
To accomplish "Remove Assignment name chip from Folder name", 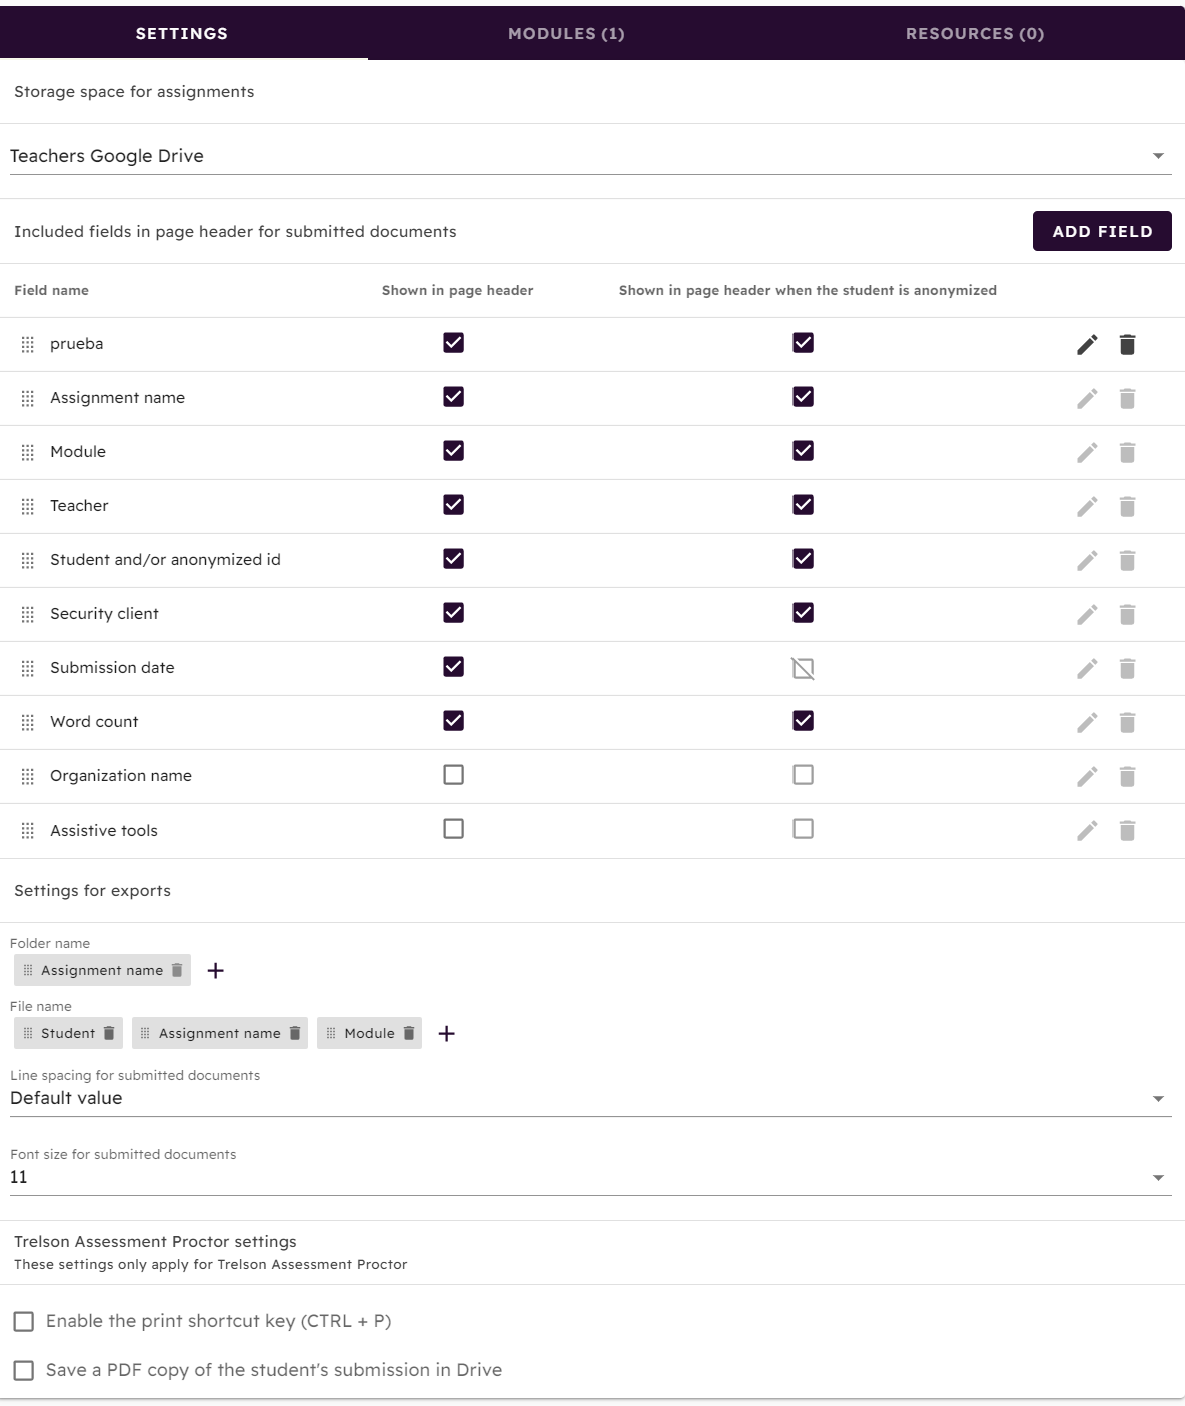I will (177, 970).
